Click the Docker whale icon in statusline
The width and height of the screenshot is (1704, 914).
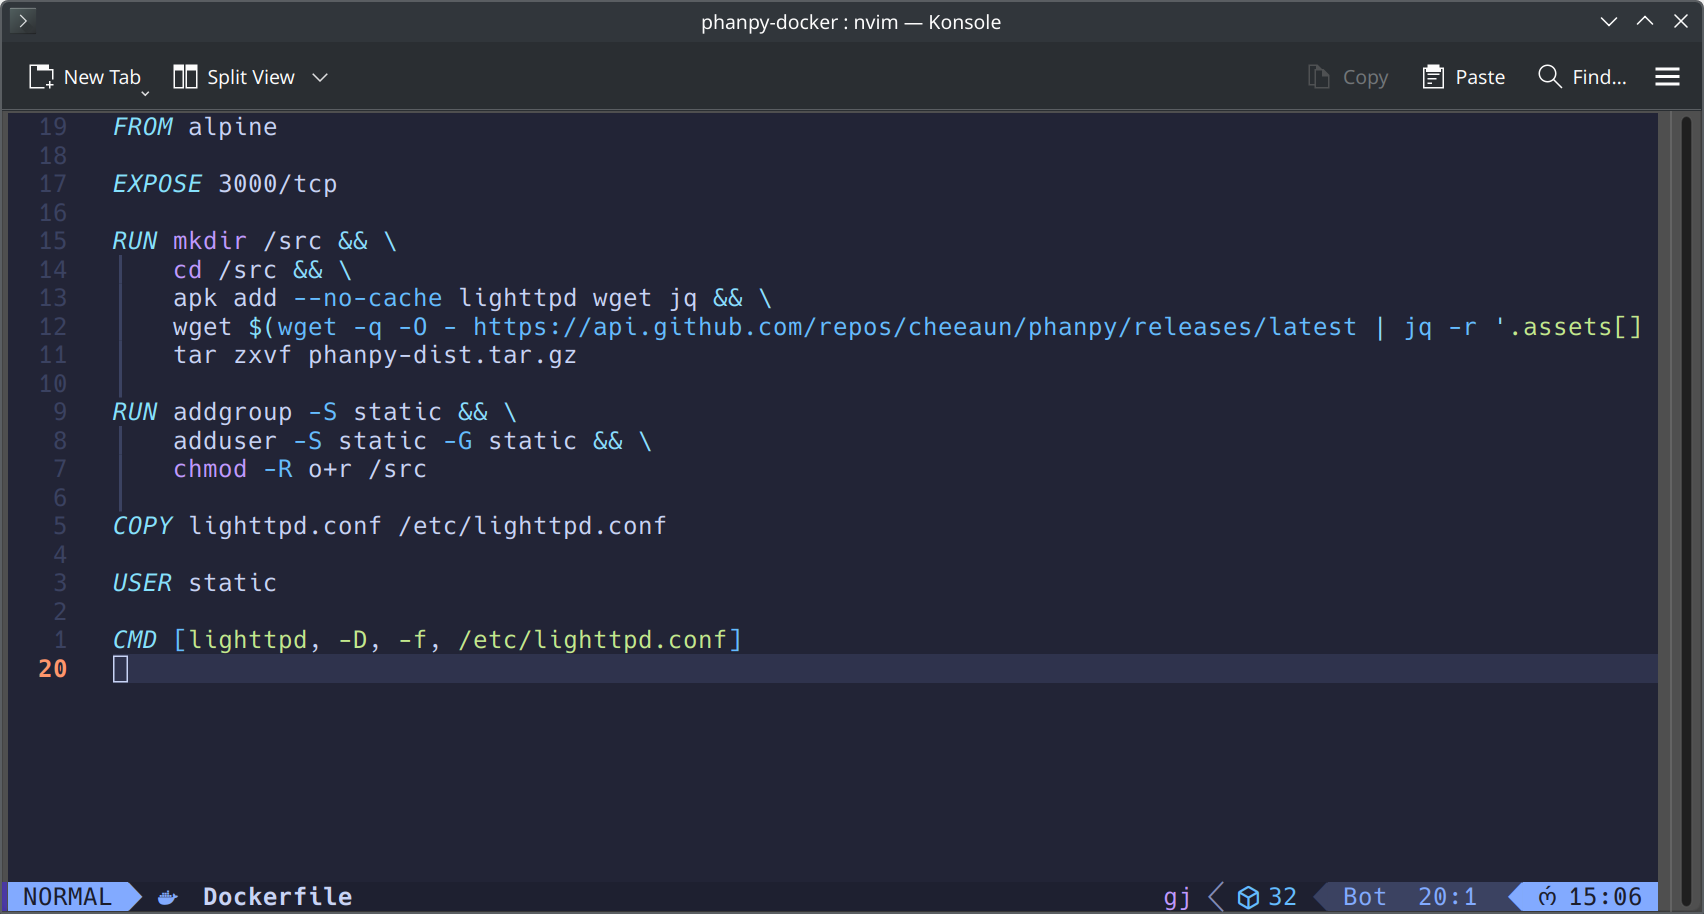(168, 897)
